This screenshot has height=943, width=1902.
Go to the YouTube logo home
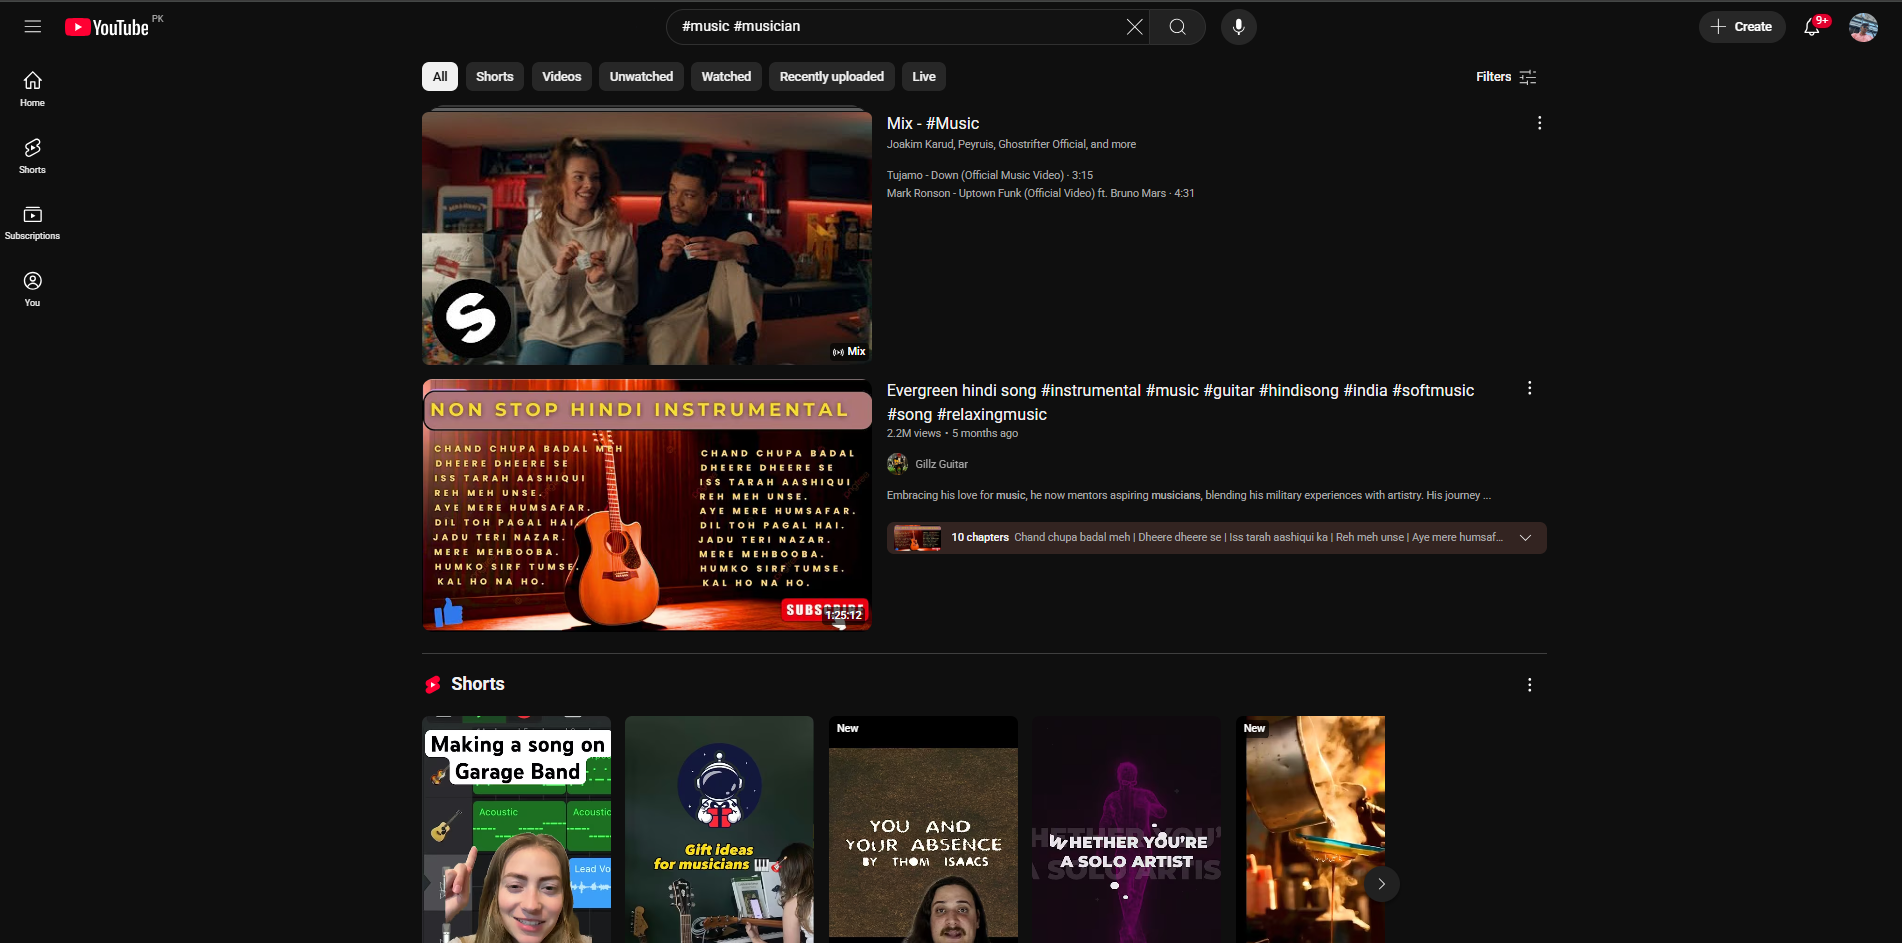pyautogui.click(x=107, y=27)
